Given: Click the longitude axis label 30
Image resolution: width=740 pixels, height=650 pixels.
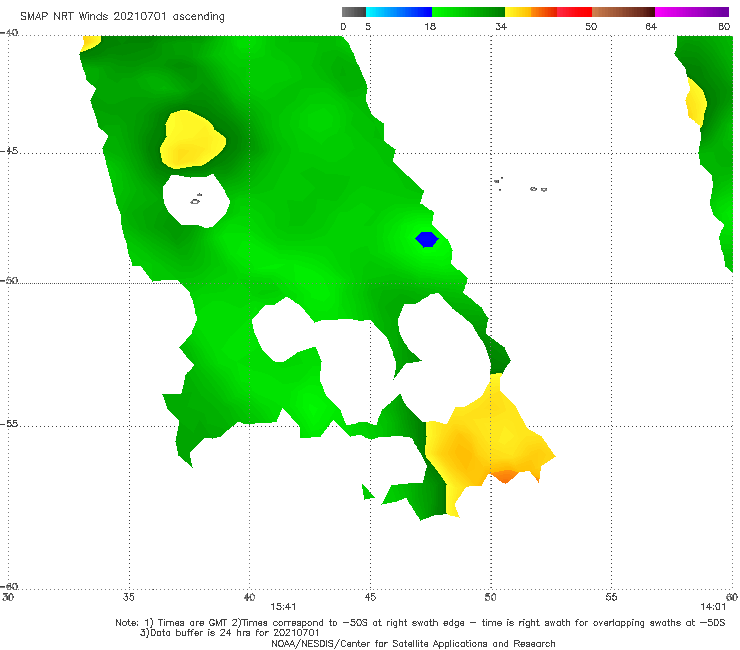Looking at the screenshot, I should click(x=8, y=597).
